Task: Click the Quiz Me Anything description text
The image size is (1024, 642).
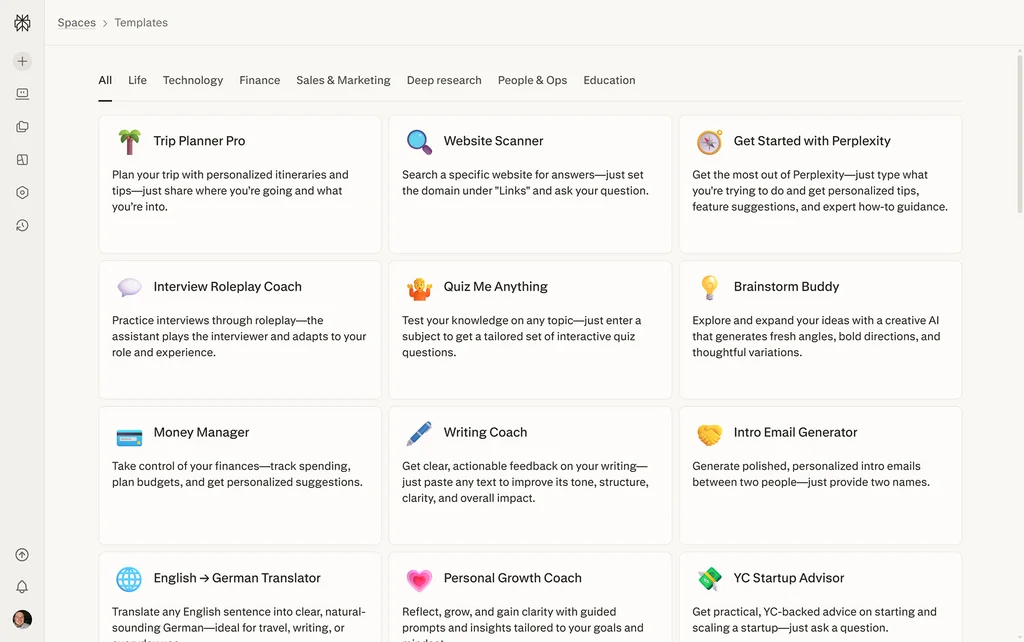Action: click(x=521, y=336)
